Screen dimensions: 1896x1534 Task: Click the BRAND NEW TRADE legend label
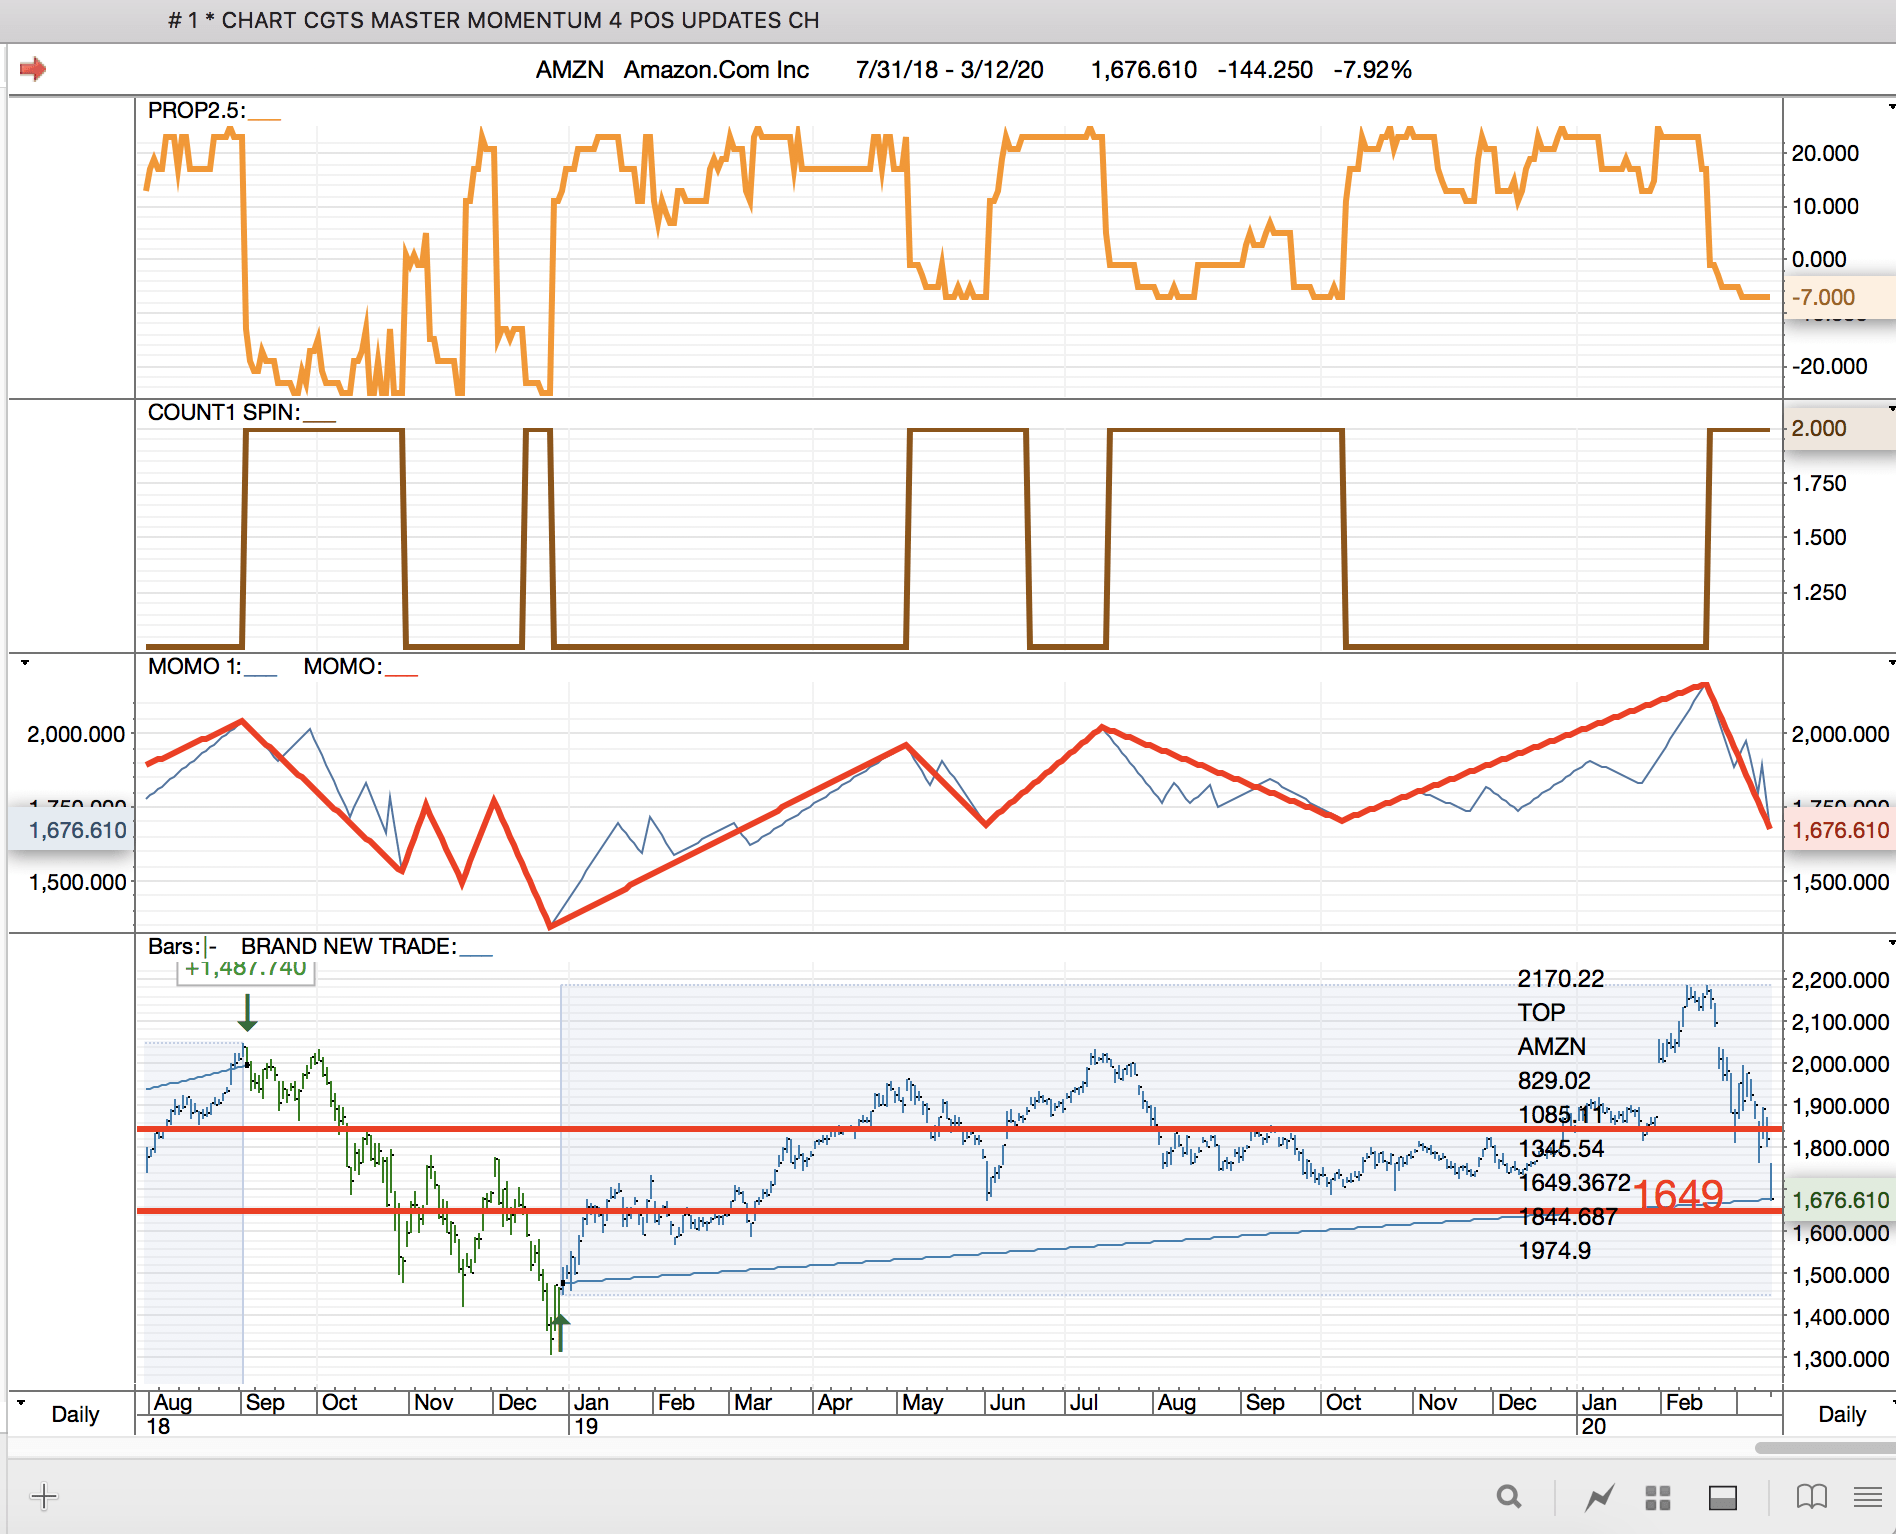click(348, 947)
